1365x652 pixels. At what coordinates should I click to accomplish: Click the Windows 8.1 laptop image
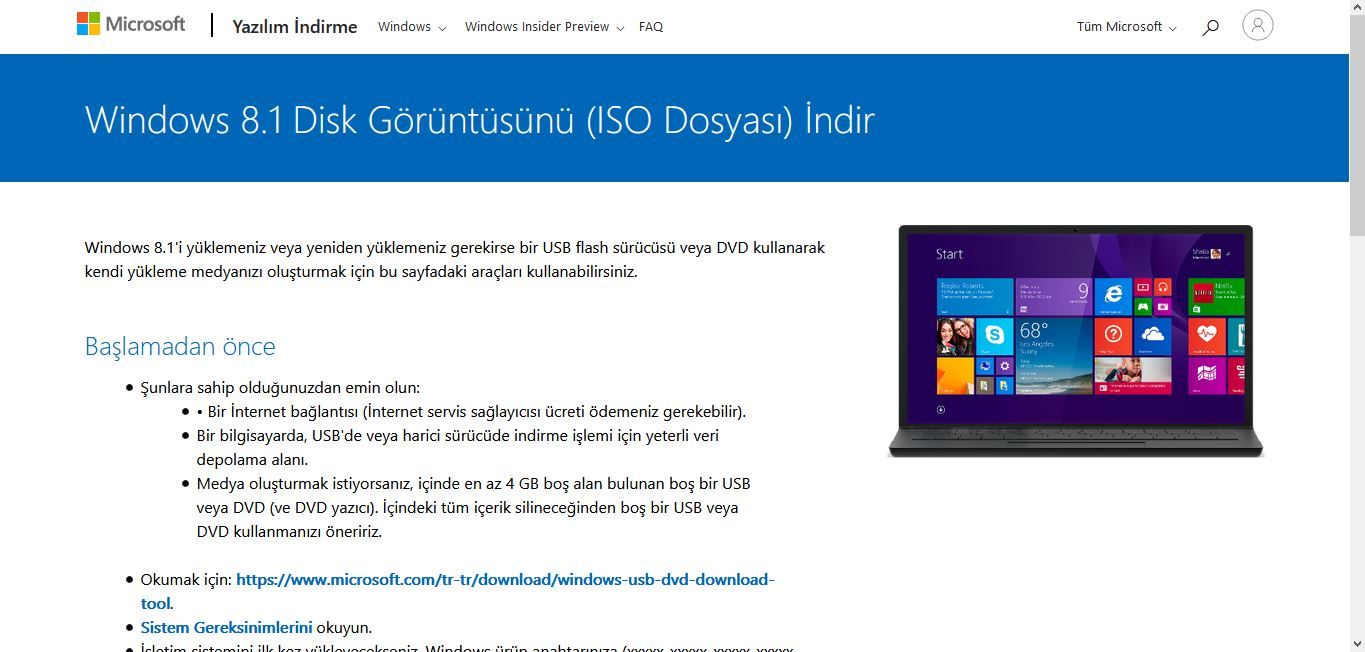coord(1075,341)
